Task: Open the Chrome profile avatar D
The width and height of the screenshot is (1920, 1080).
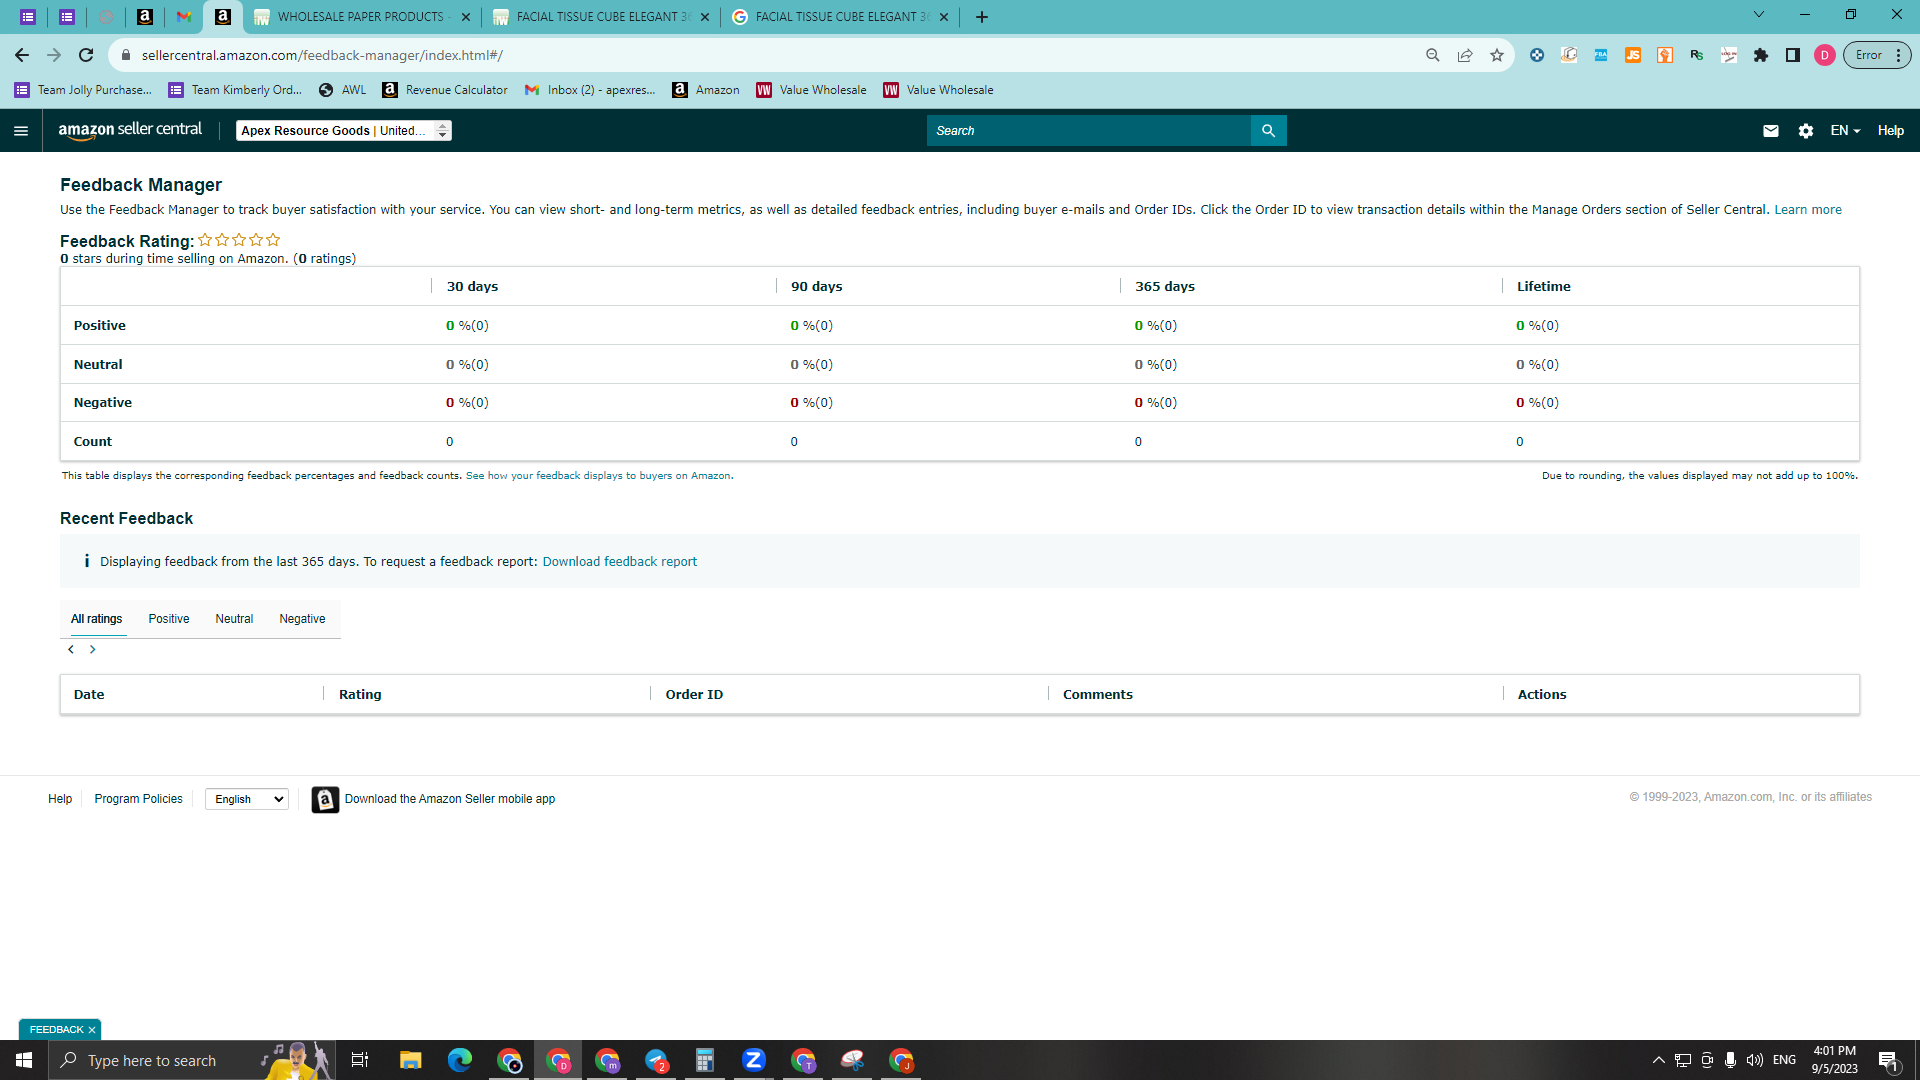Action: point(1825,55)
